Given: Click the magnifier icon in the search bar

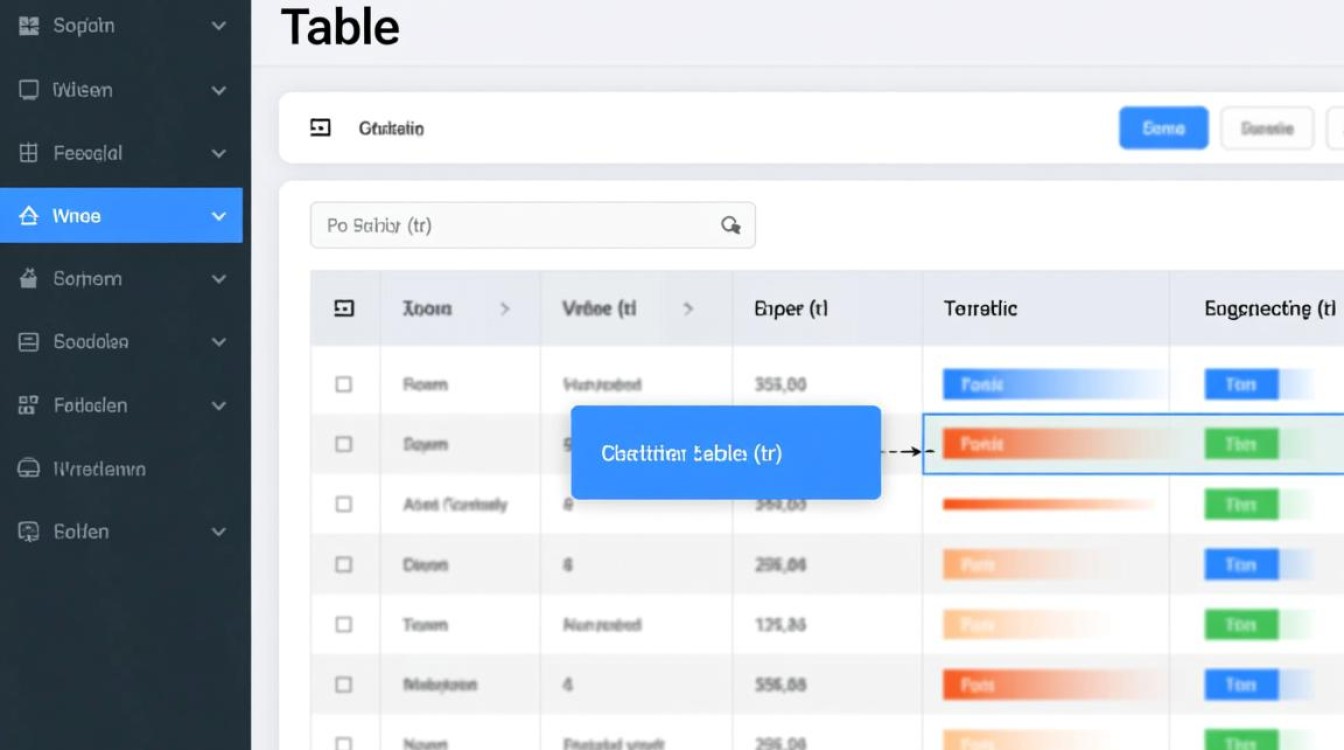Looking at the screenshot, I should point(731,225).
